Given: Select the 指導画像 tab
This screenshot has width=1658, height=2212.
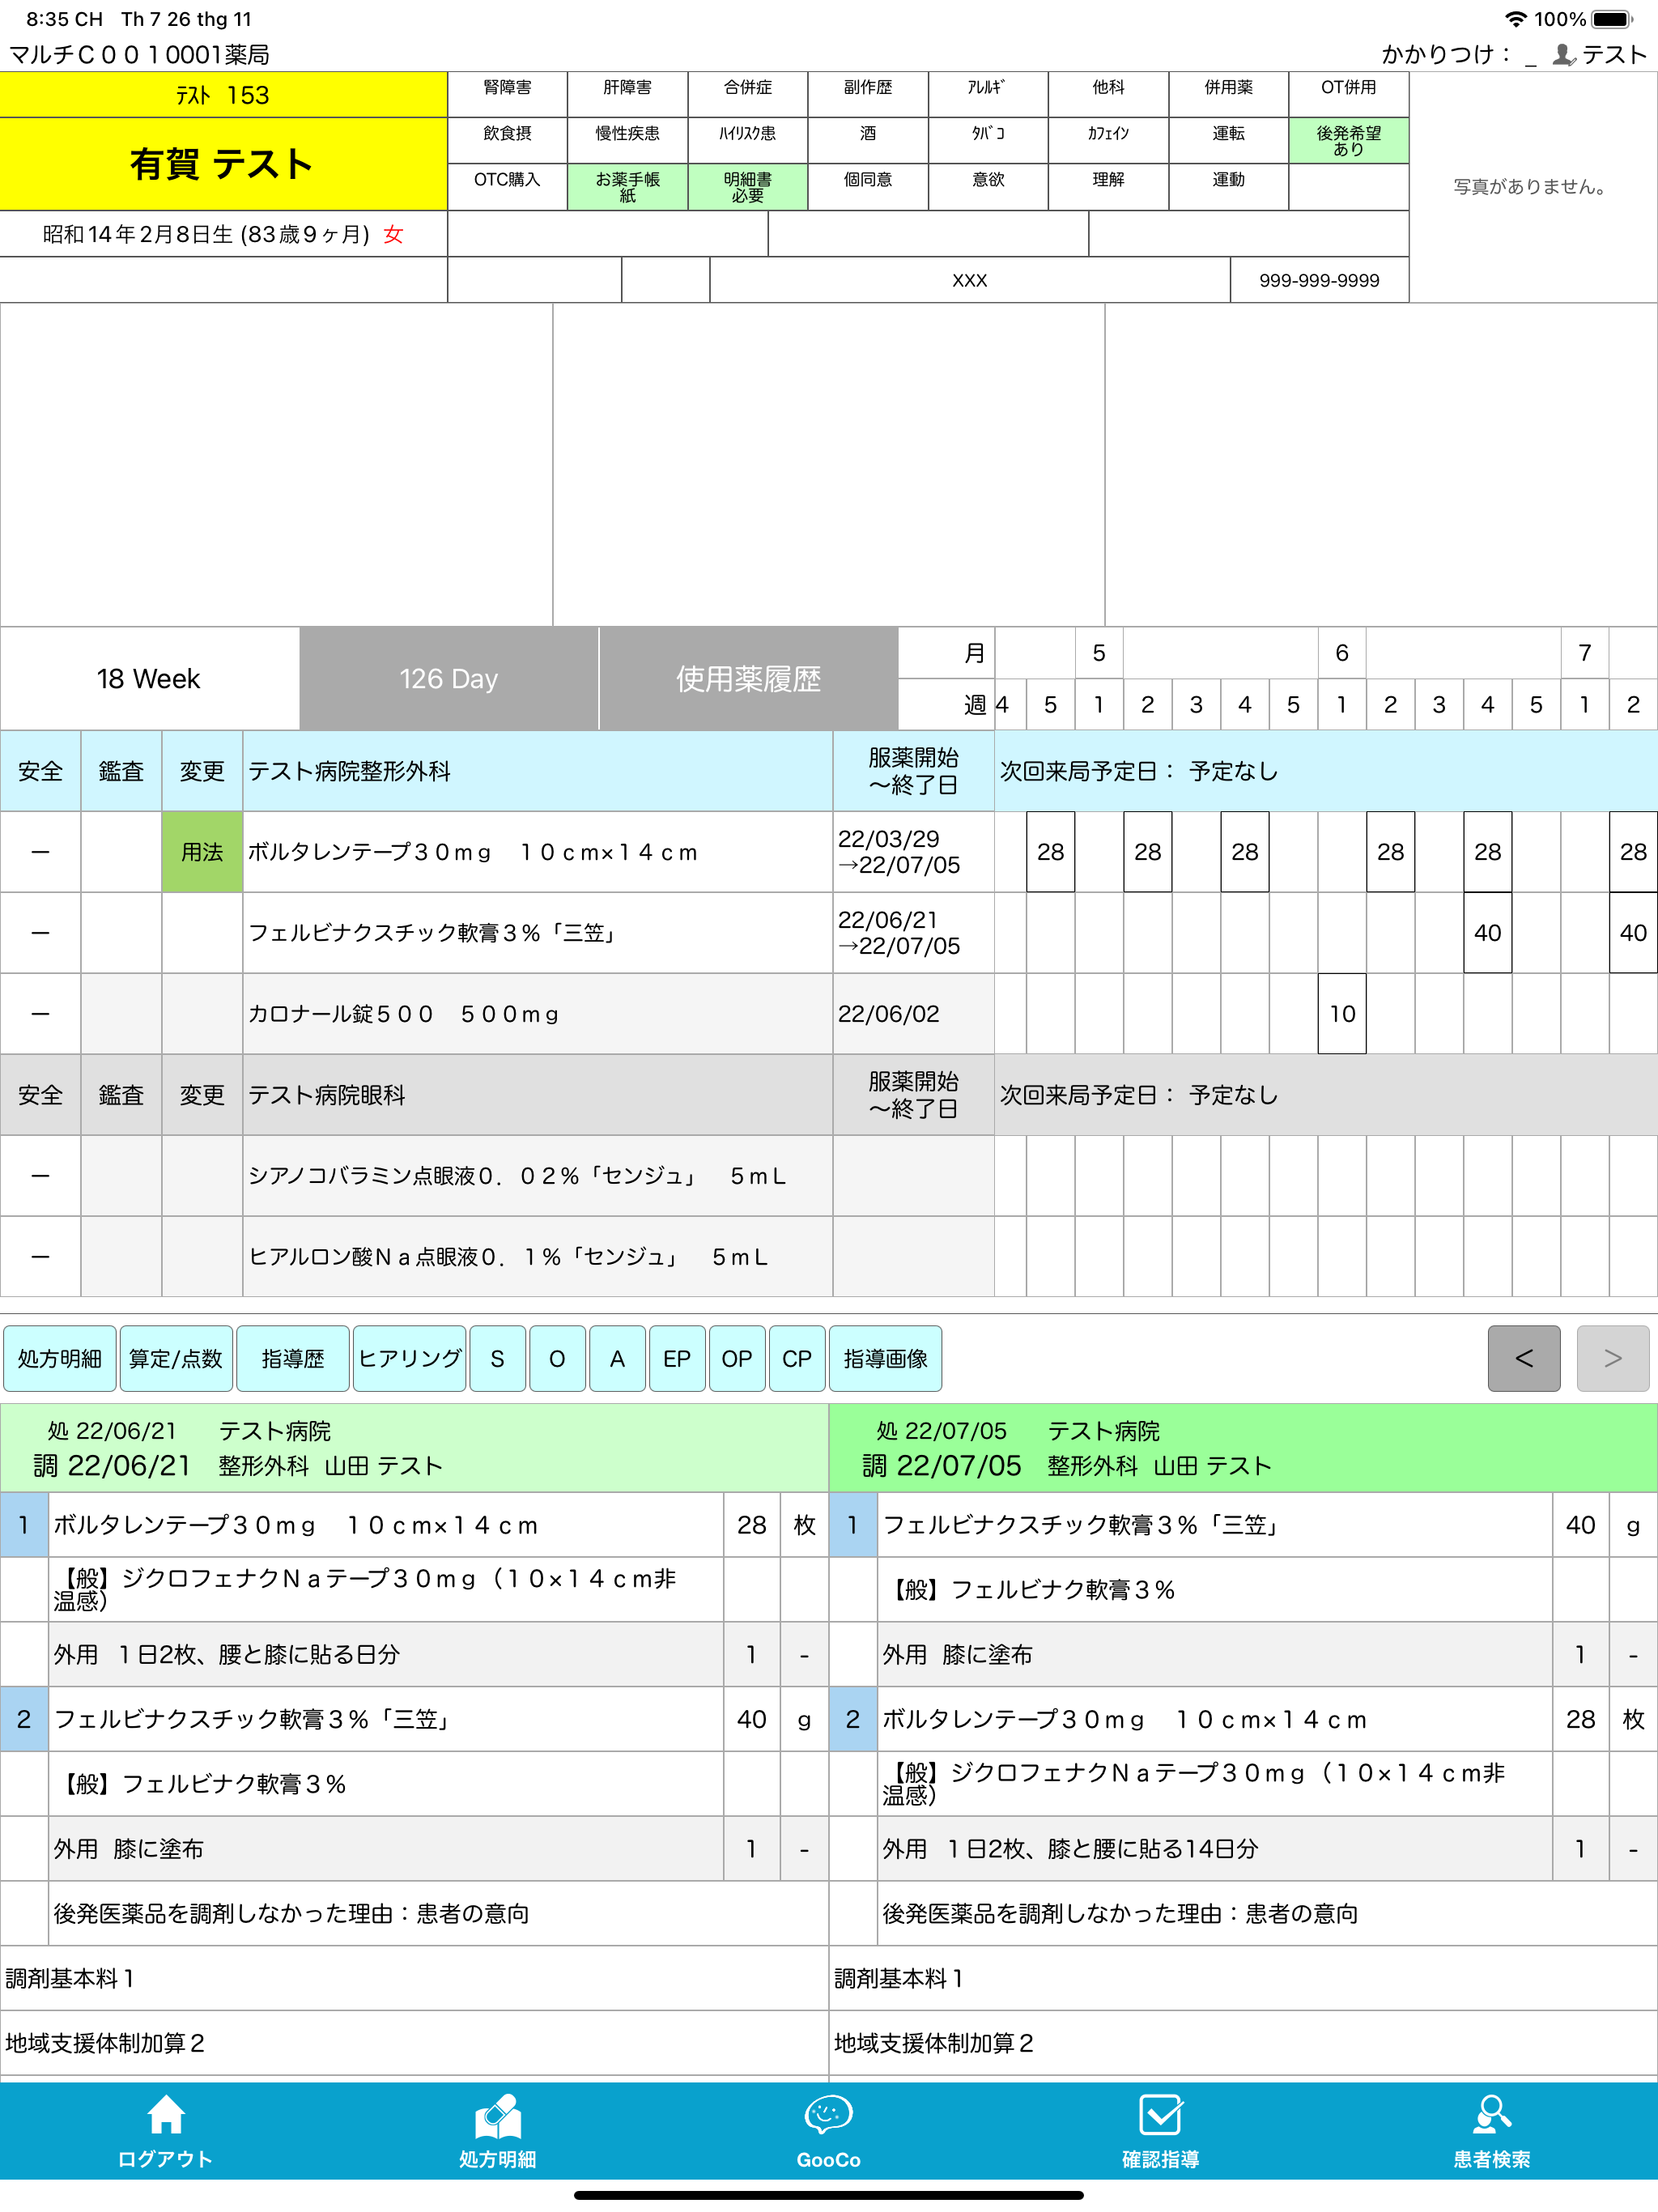Looking at the screenshot, I should [885, 1358].
